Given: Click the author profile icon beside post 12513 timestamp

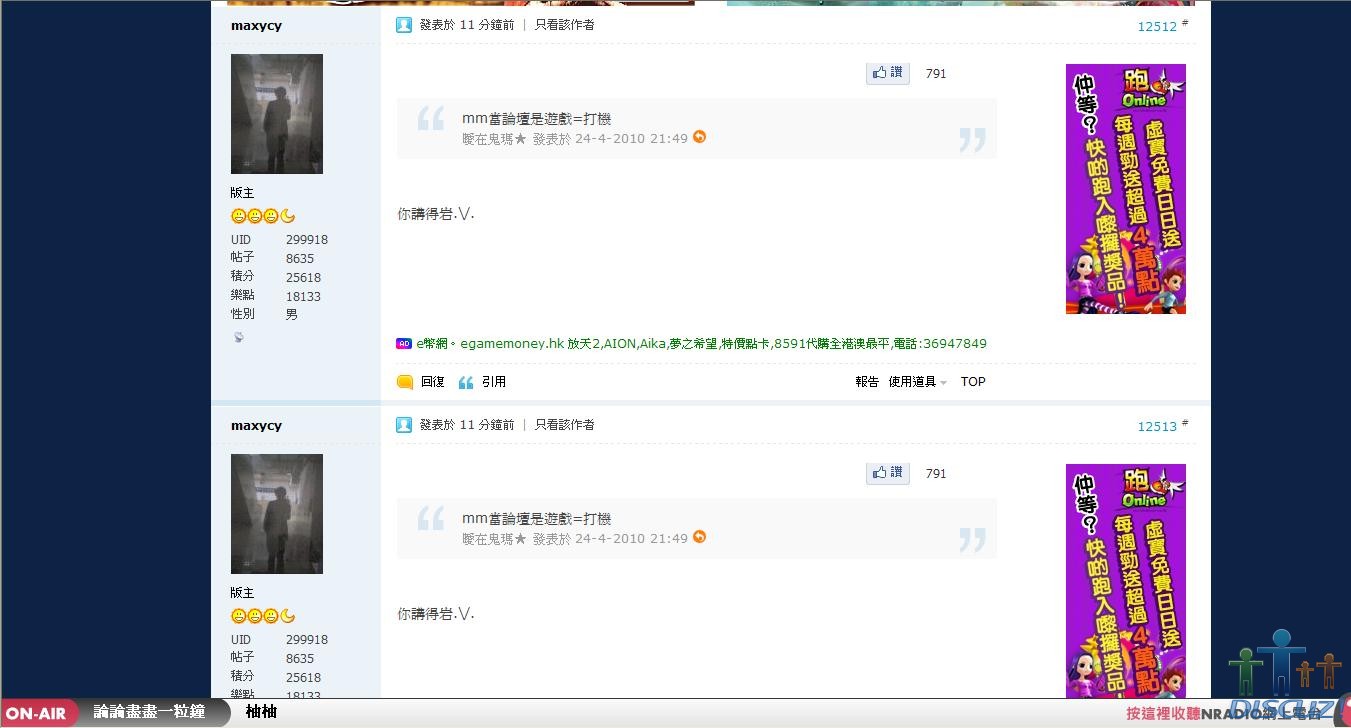Looking at the screenshot, I should point(404,425).
